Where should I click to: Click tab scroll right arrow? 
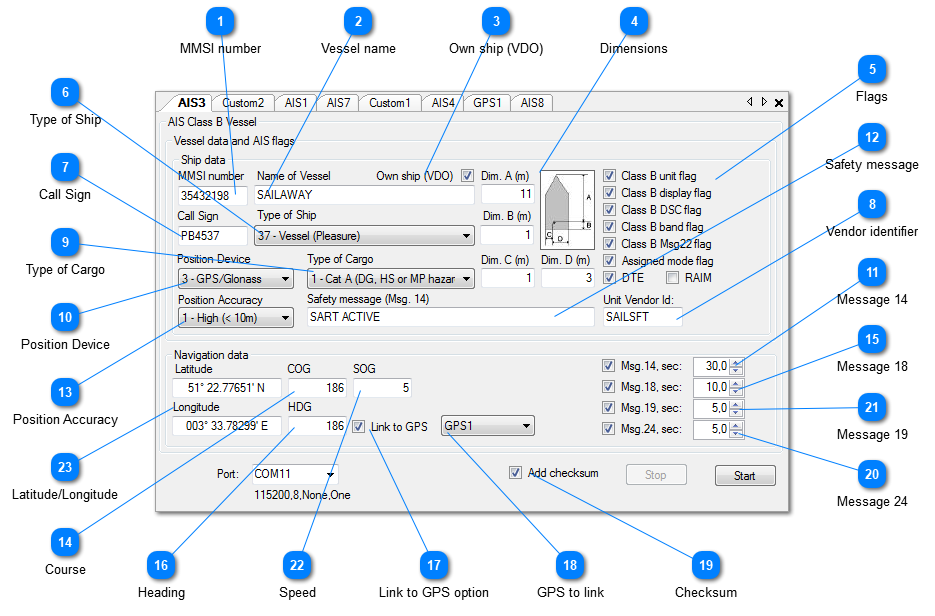(764, 102)
